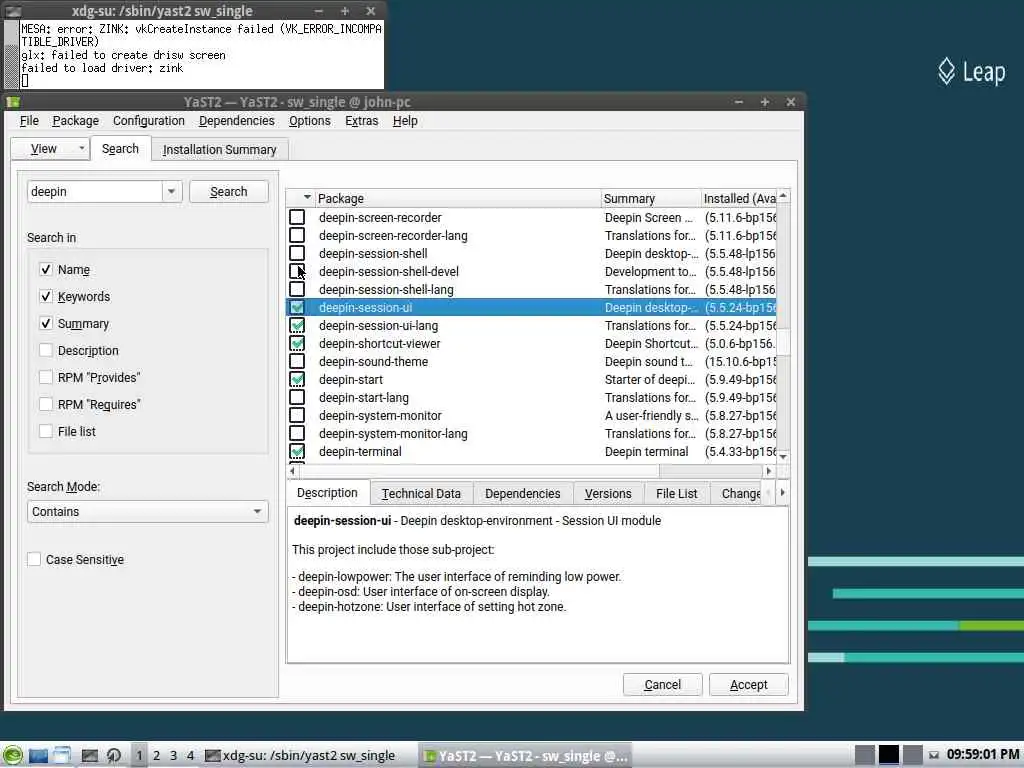
Task: Click the Summary column header
Action: [x=650, y=198]
